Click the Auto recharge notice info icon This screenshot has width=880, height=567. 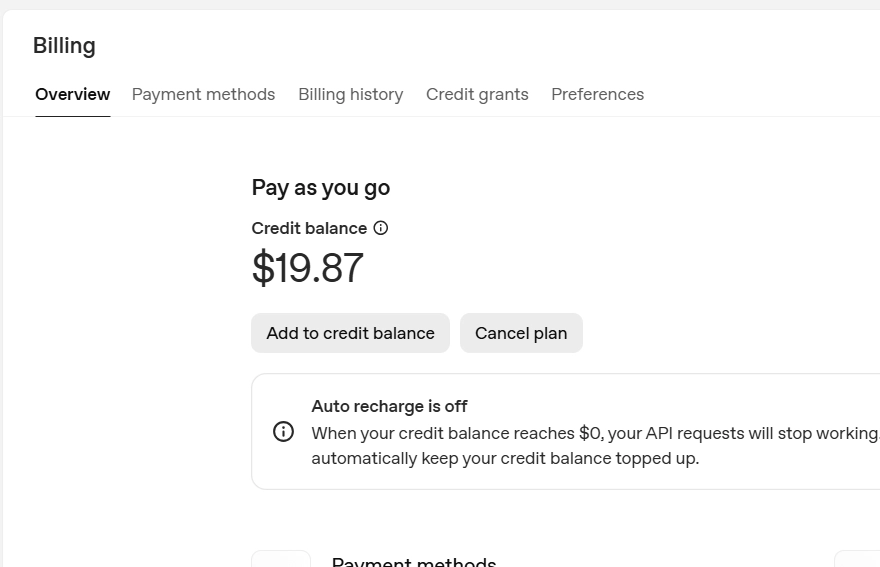[283, 431]
